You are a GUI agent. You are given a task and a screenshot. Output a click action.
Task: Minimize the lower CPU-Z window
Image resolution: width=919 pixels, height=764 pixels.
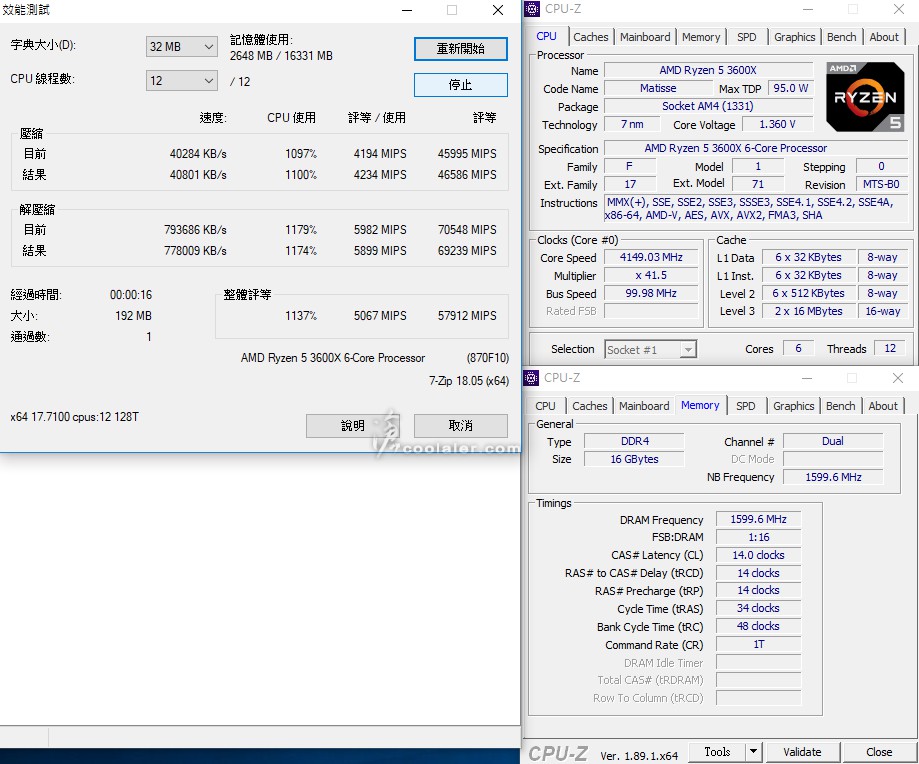click(807, 378)
